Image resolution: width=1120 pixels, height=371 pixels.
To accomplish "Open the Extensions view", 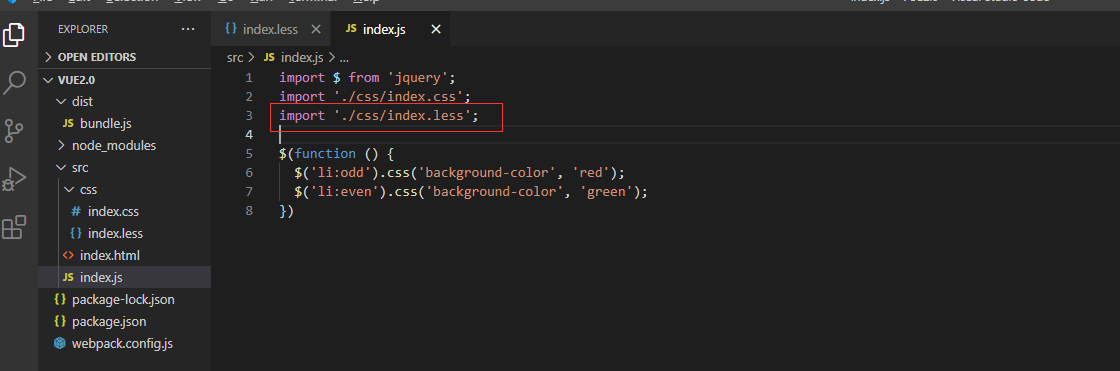I will [x=14, y=227].
